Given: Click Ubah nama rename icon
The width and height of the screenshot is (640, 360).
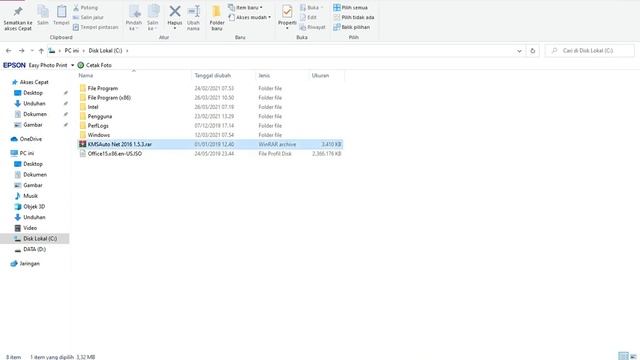Looking at the screenshot, I should [x=193, y=11].
